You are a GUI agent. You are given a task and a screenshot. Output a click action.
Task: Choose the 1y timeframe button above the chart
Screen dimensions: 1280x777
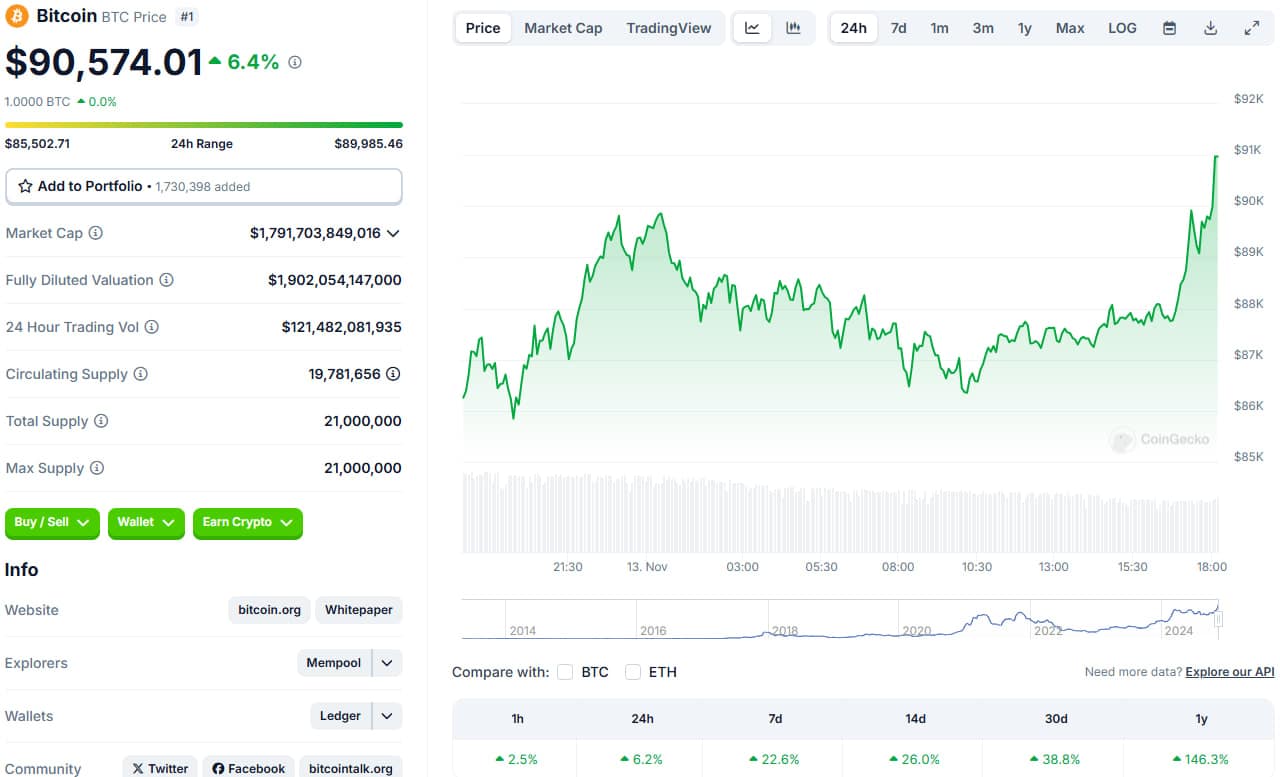pos(1025,28)
